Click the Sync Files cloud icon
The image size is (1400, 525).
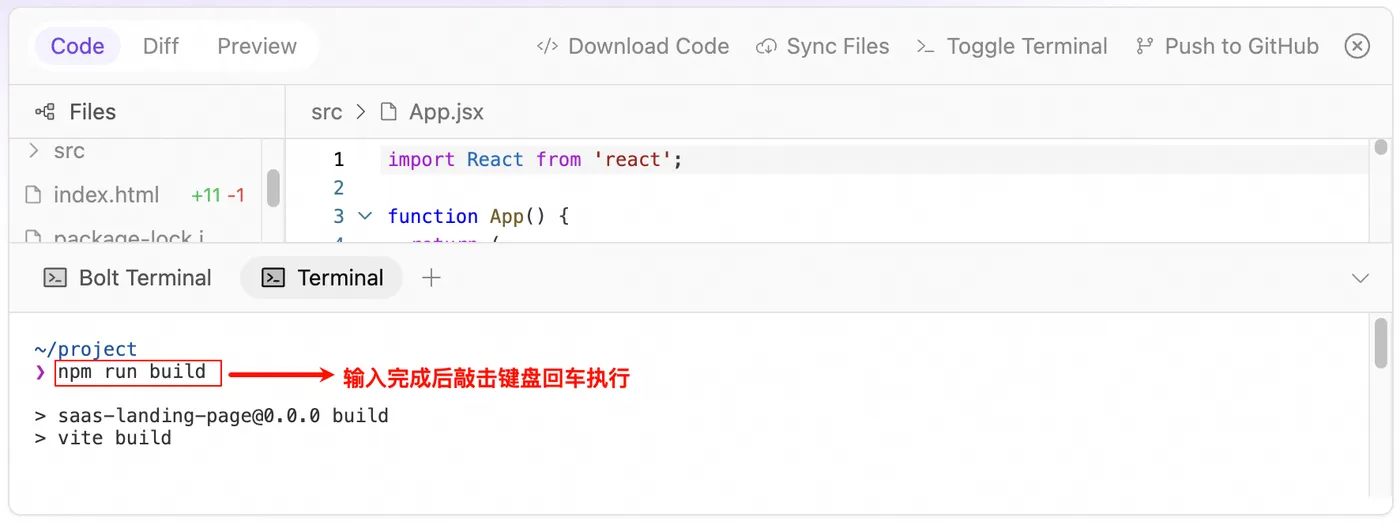[766, 46]
